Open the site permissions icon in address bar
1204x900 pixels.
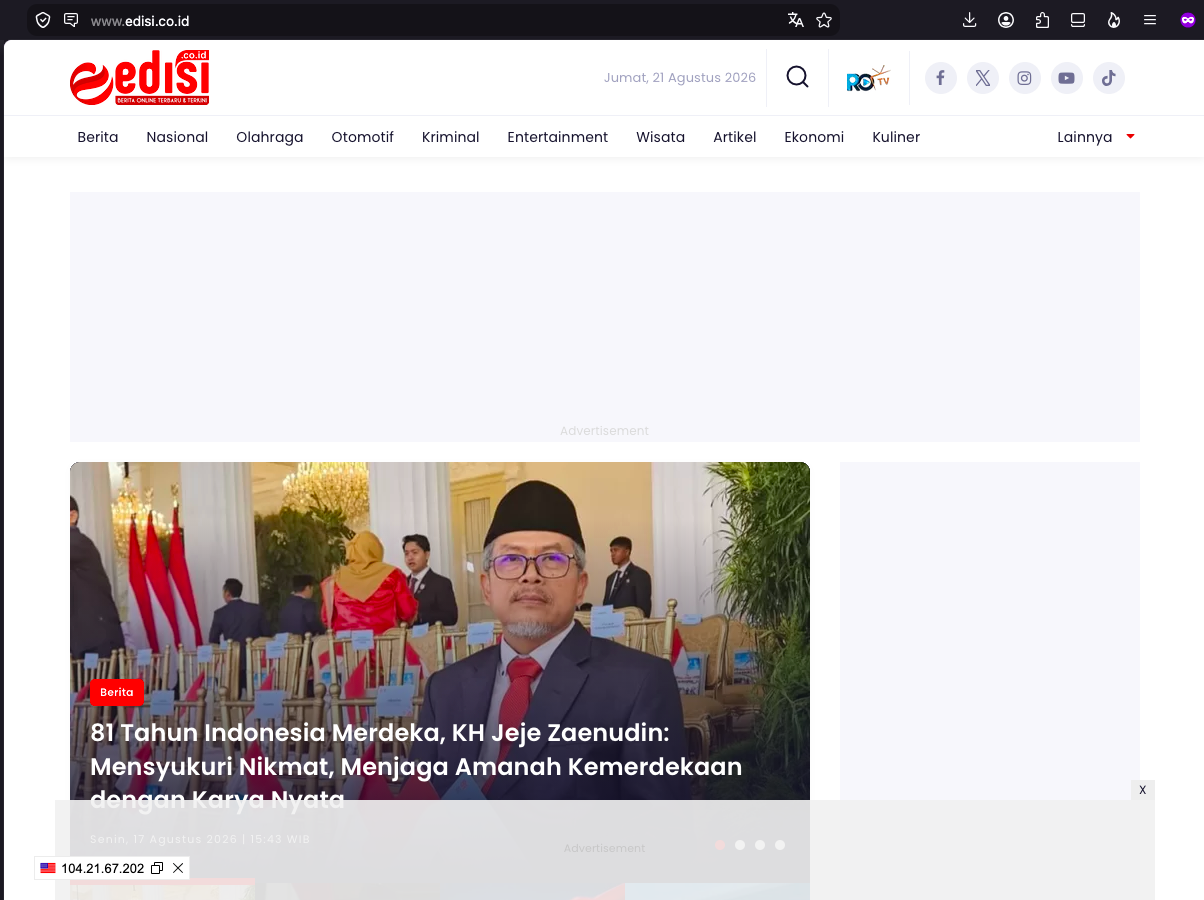click(x=71, y=20)
